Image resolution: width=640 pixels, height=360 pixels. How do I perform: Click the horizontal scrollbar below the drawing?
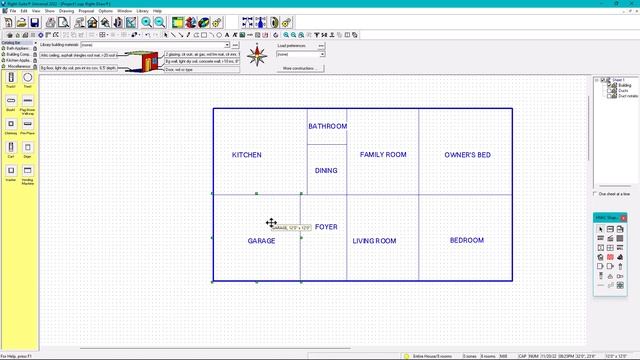click(215, 348)
